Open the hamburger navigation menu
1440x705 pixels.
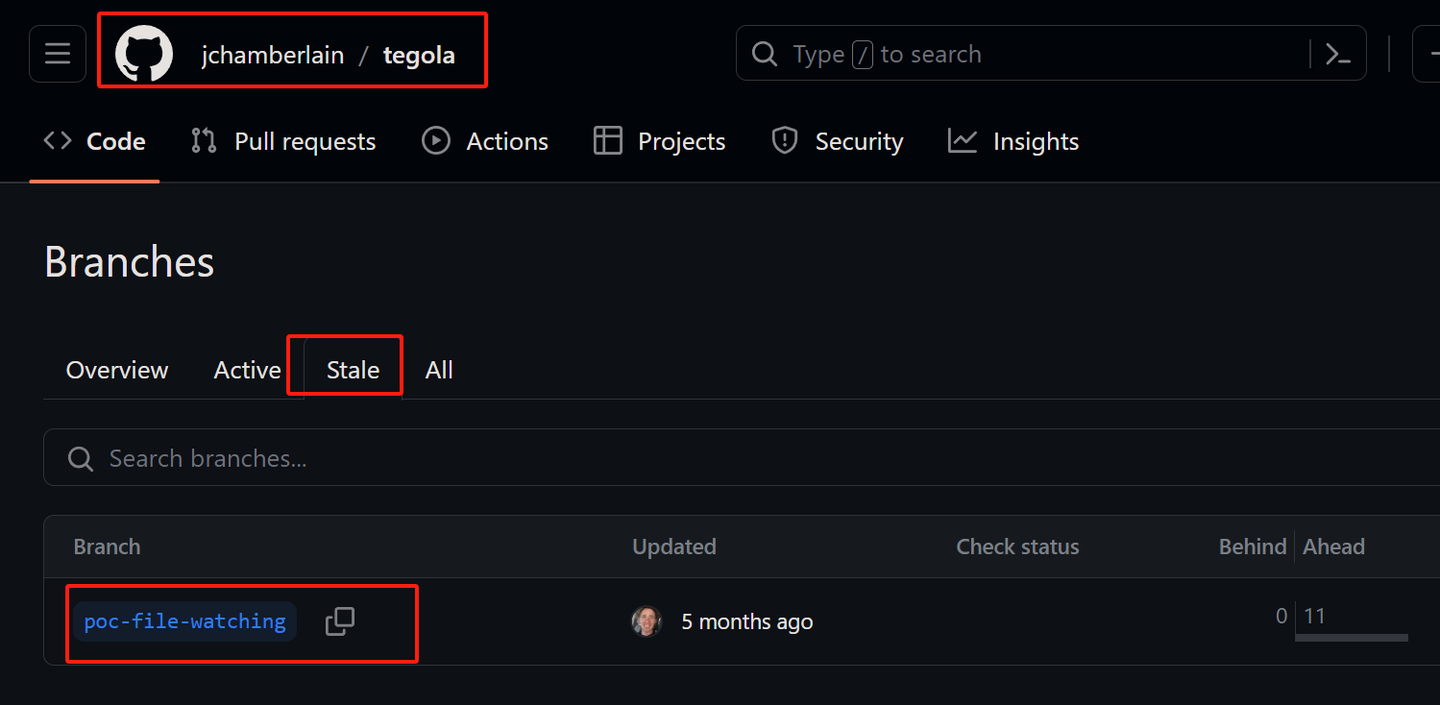click(x=57, y=54)
